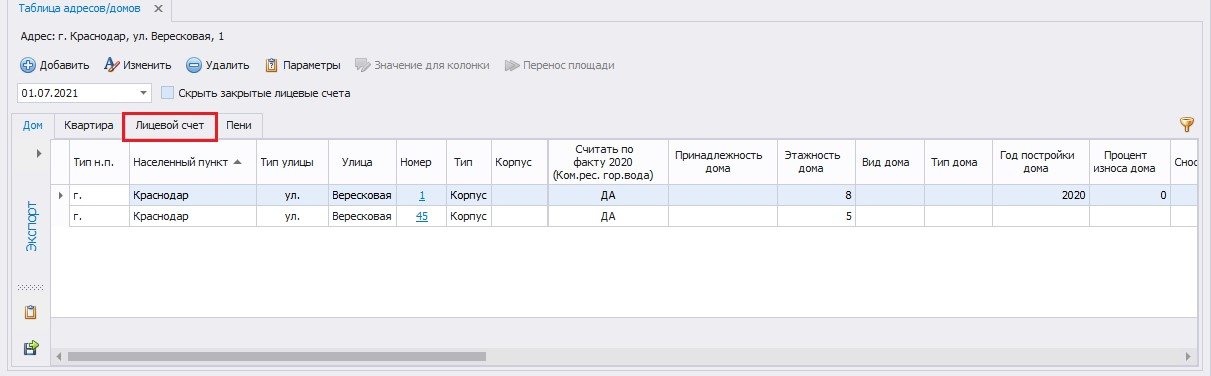Switch to the Лицевой счет tab

[x=170, y=126]
